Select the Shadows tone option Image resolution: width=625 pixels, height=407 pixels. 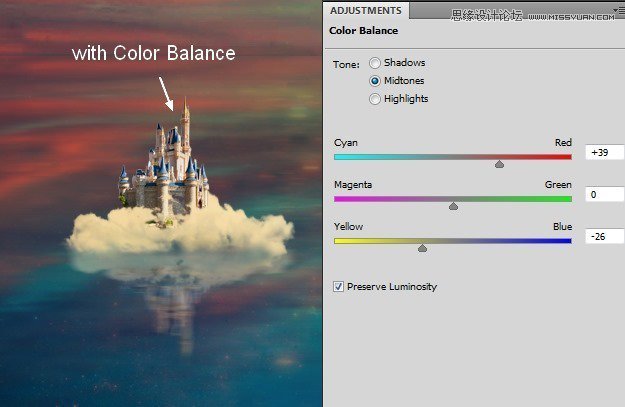(x=375, y=63)
